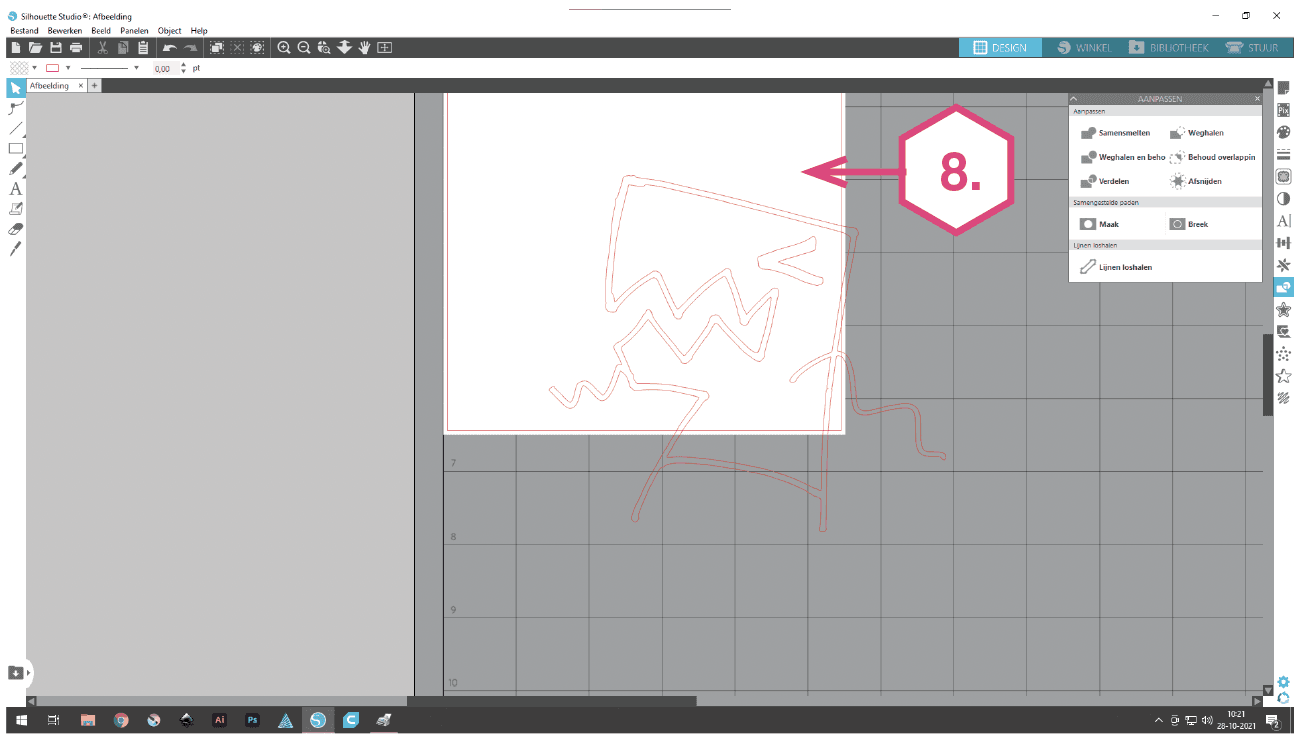Open the Beeld menu
This screenshot has height=736, width=1296.
click(x=101, y=31)
